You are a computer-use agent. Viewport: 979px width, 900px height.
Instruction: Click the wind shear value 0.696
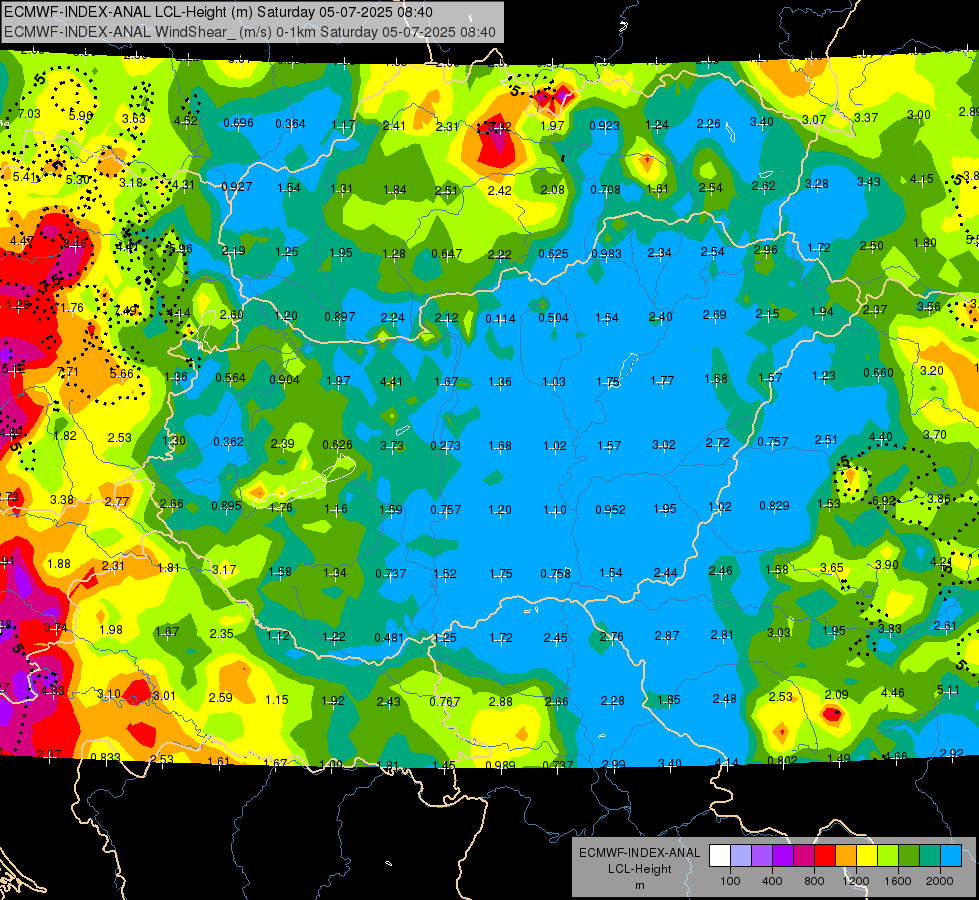[x=239, y=122]
